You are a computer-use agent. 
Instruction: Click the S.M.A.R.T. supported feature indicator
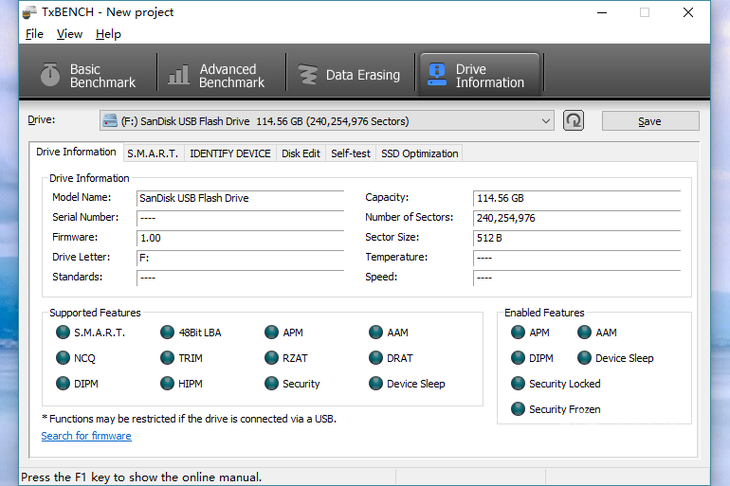point(63,332)
